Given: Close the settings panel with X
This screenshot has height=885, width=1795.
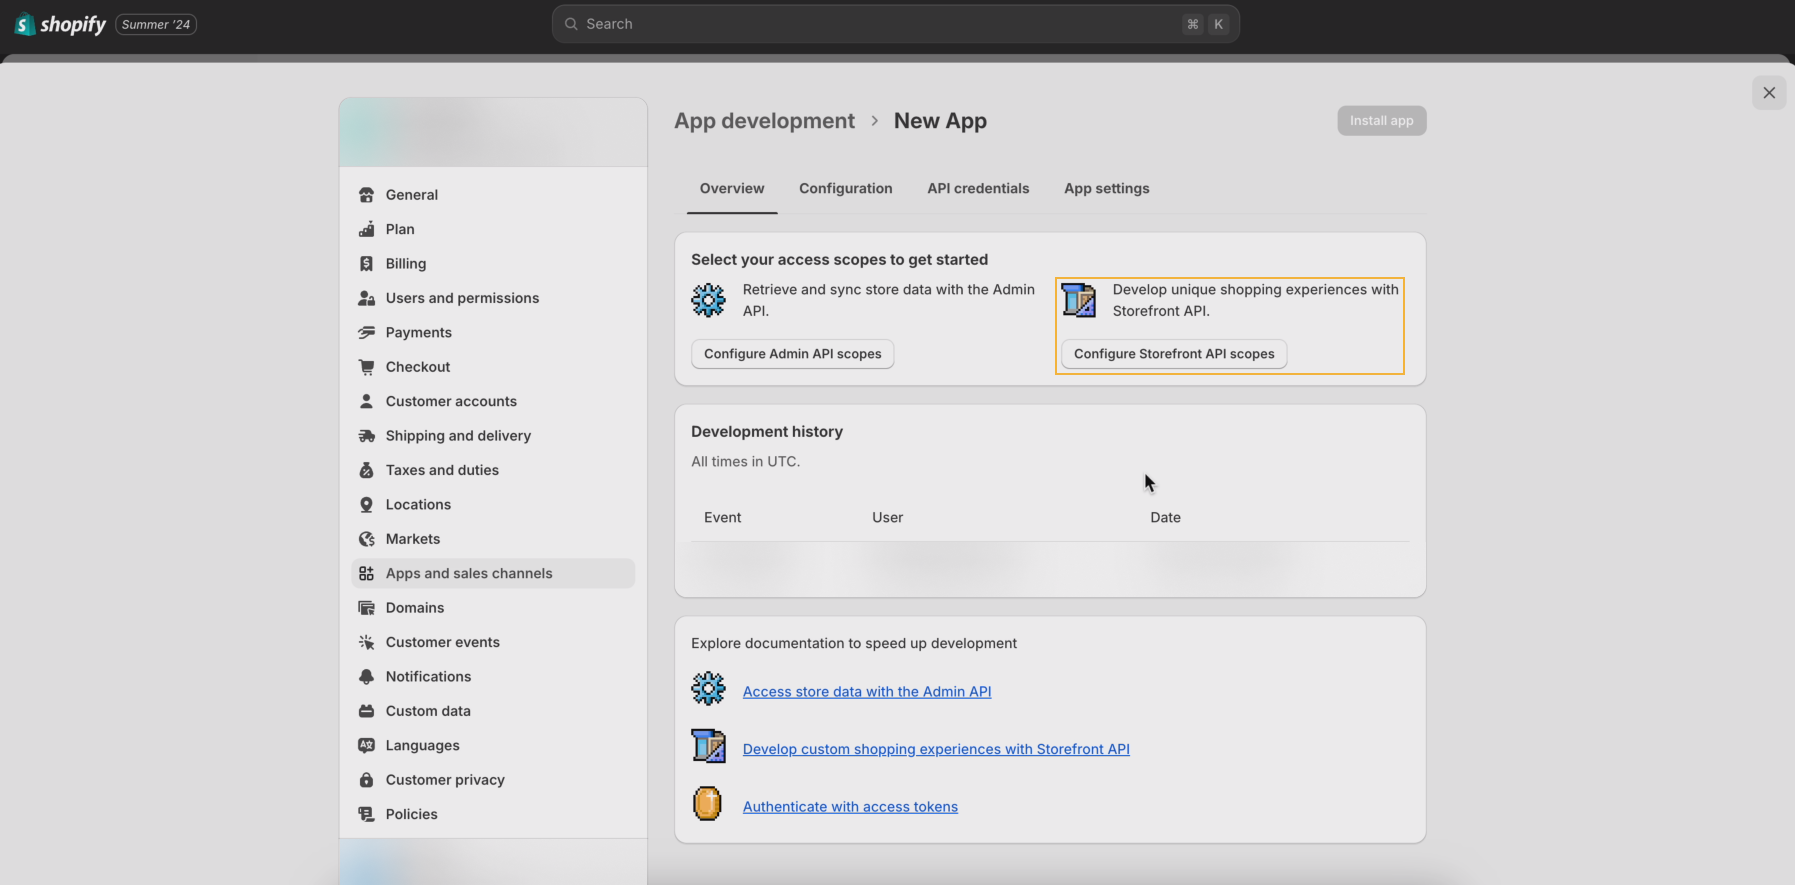Looking at the screenshot, I should (x=1769, y=93).
